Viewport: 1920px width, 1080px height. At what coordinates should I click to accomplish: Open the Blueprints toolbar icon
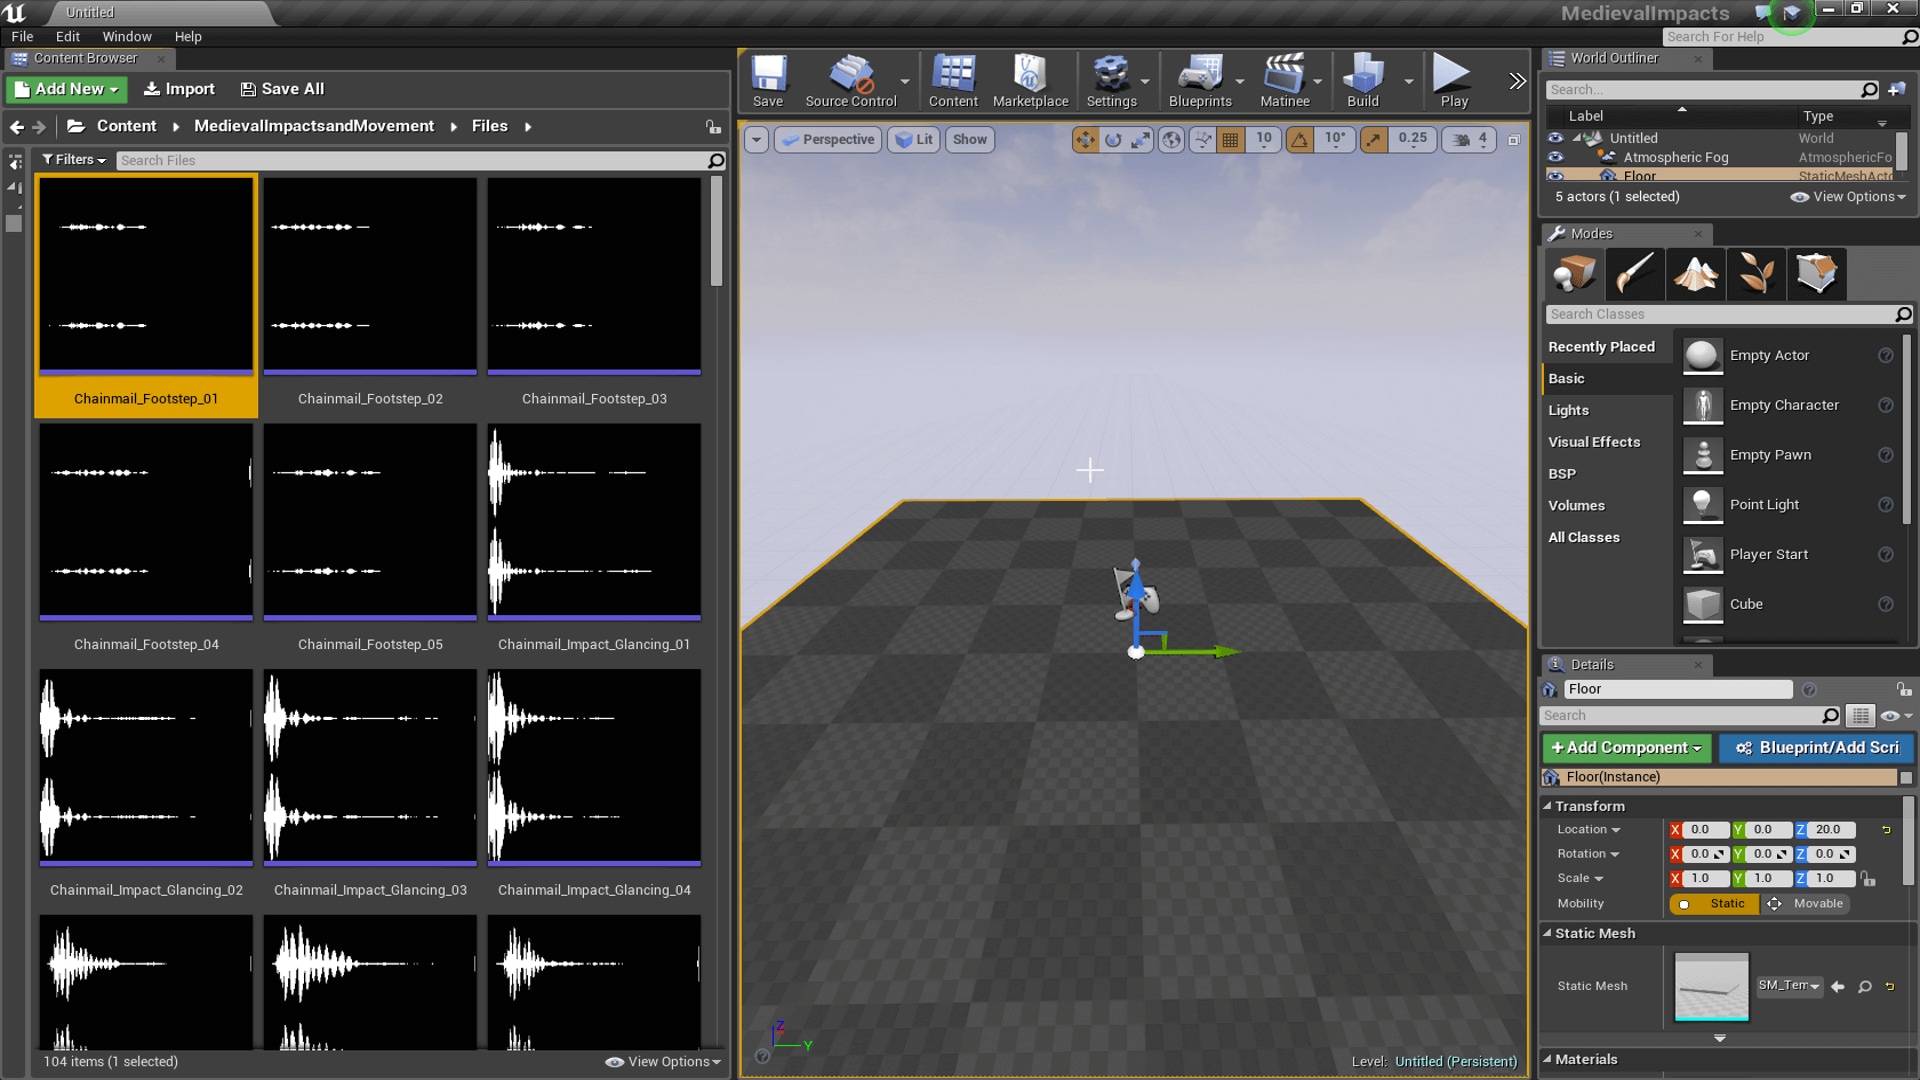click(1200, 81)
